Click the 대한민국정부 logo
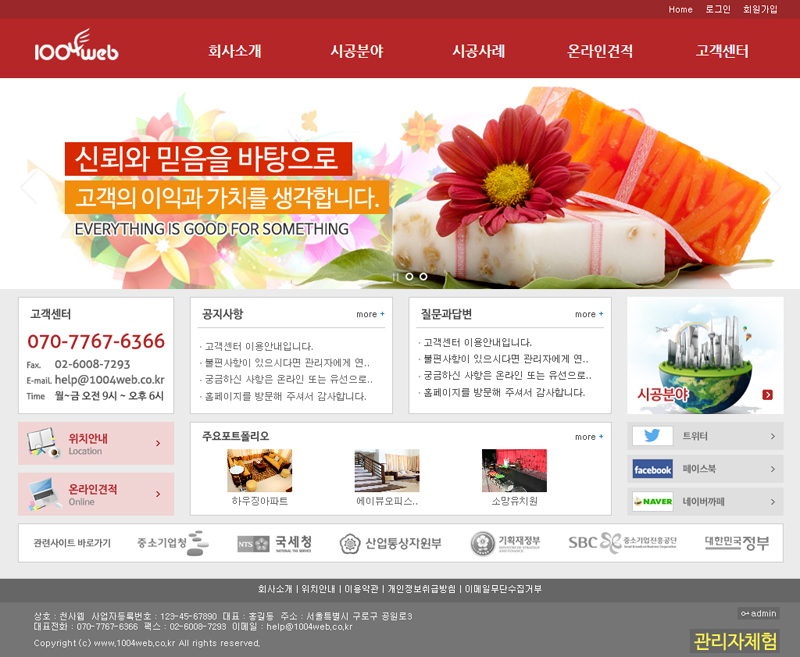Screen dimensions: 800x657 [736, 543]
